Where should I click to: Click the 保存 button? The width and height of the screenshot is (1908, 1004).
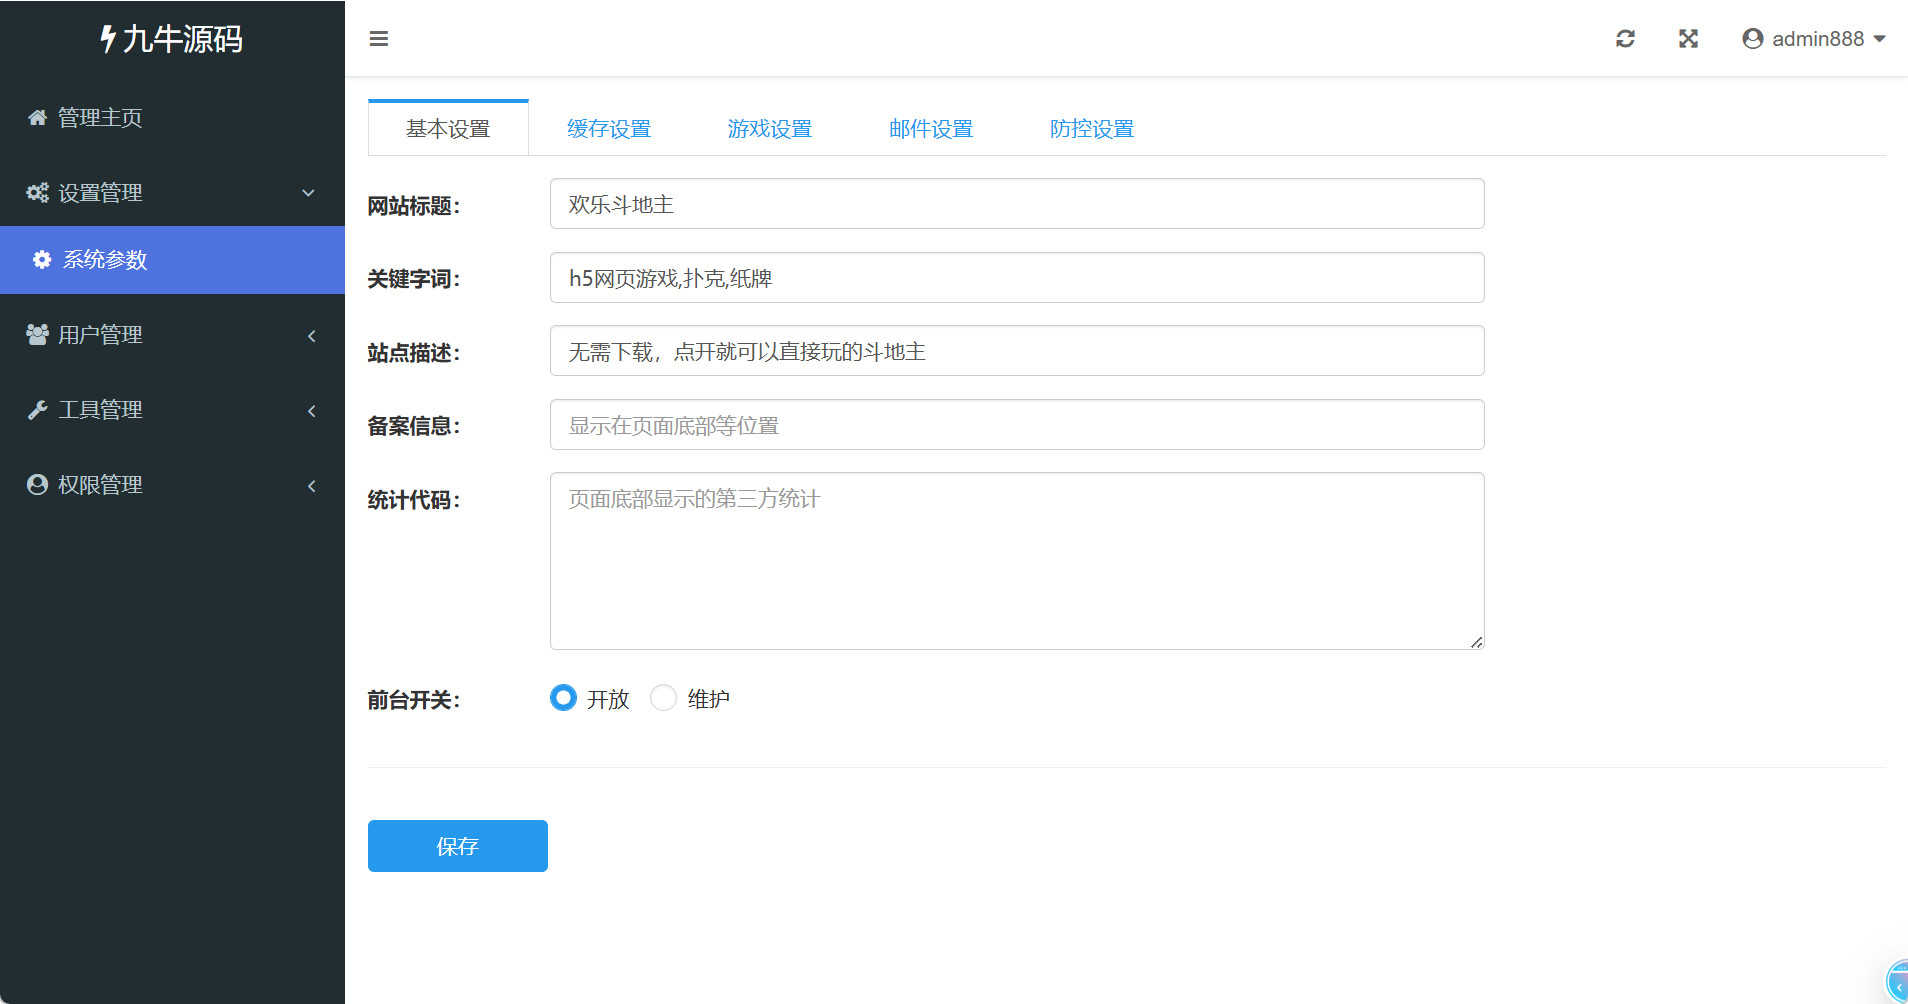458,846
